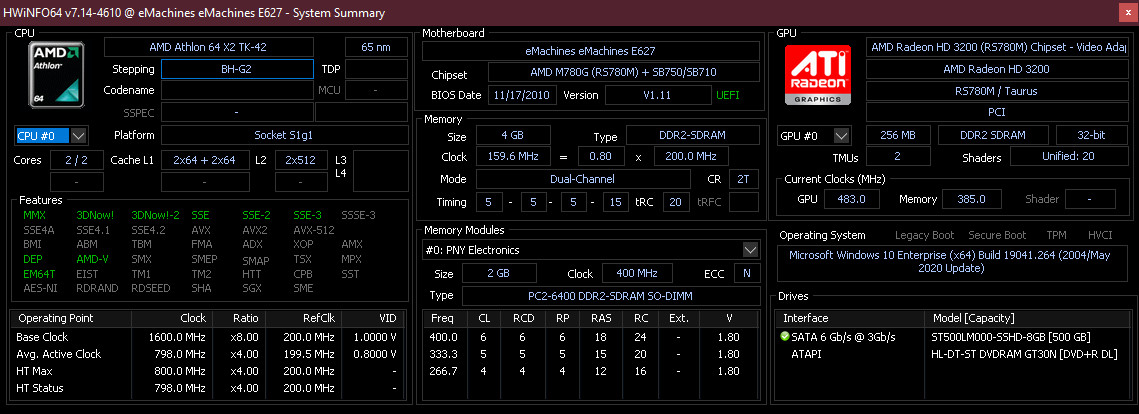Viewport: 1139px width, 414px height.
Task: Click the 266.7 frequency timing row
Action: click(x=591, y=371)
